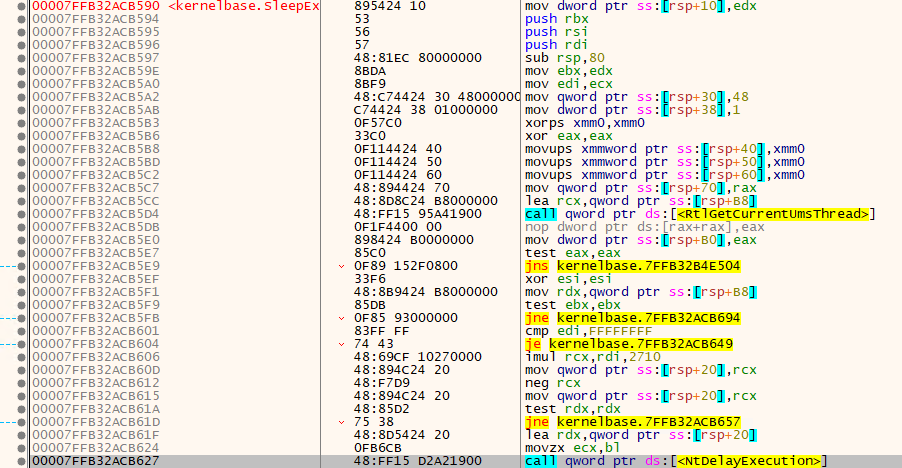Screen dimensions: 902x468
Task: Toggle breakpoint dot at address 00007FFB32ACB627
Action: click(x=22, y=461)
